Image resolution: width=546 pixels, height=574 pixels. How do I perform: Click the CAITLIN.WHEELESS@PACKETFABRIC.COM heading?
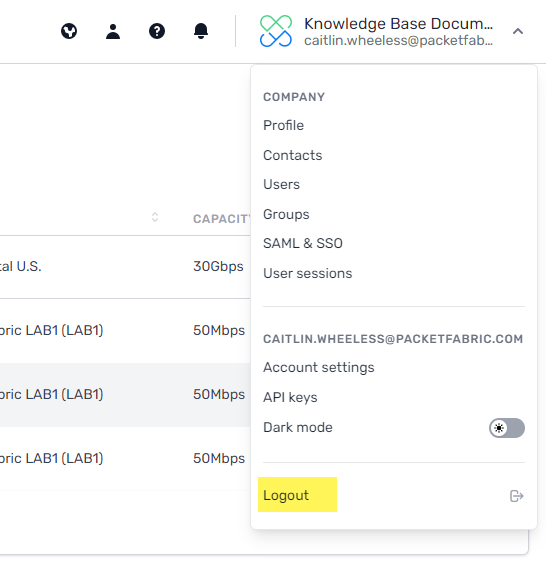pos(393,339)
